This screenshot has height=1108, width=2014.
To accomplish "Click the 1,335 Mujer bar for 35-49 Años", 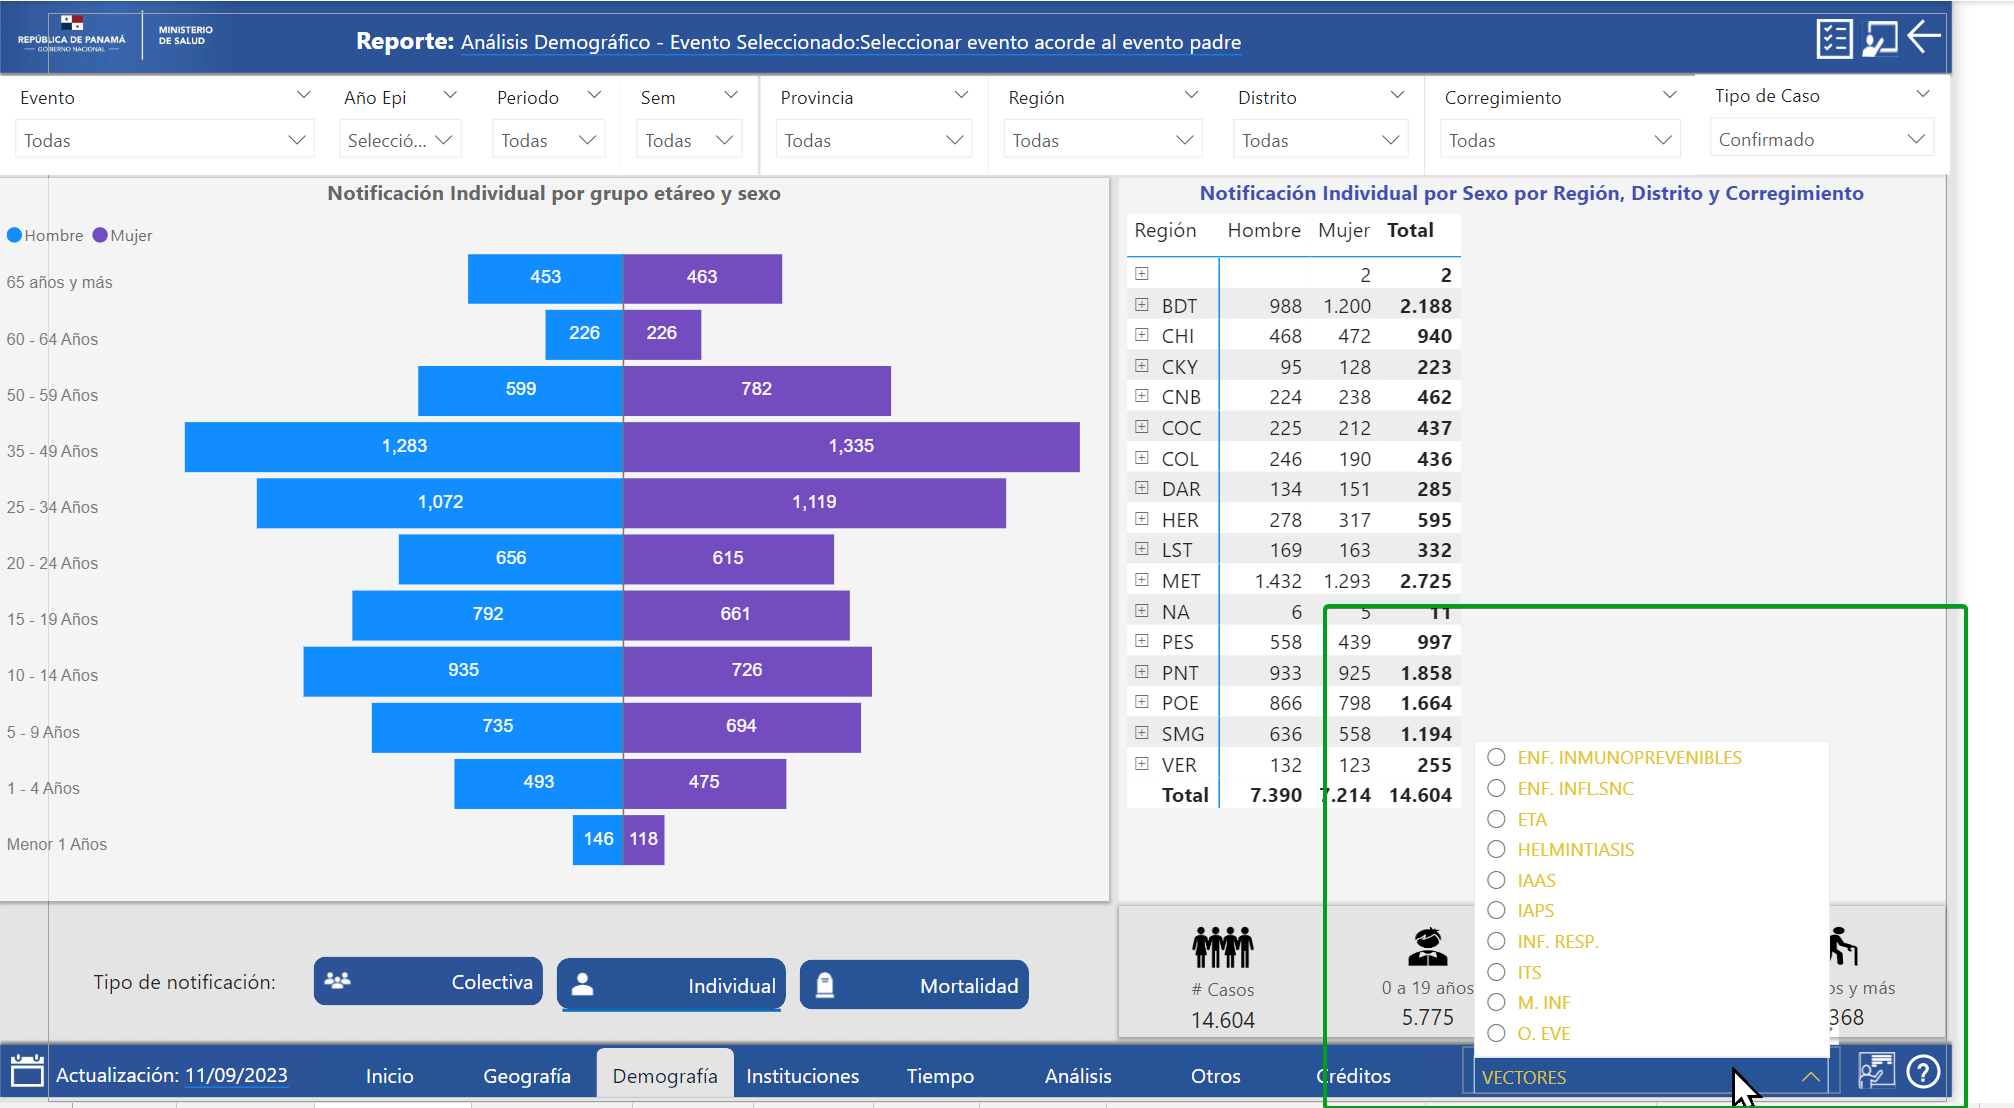I will tap(851, 446).
